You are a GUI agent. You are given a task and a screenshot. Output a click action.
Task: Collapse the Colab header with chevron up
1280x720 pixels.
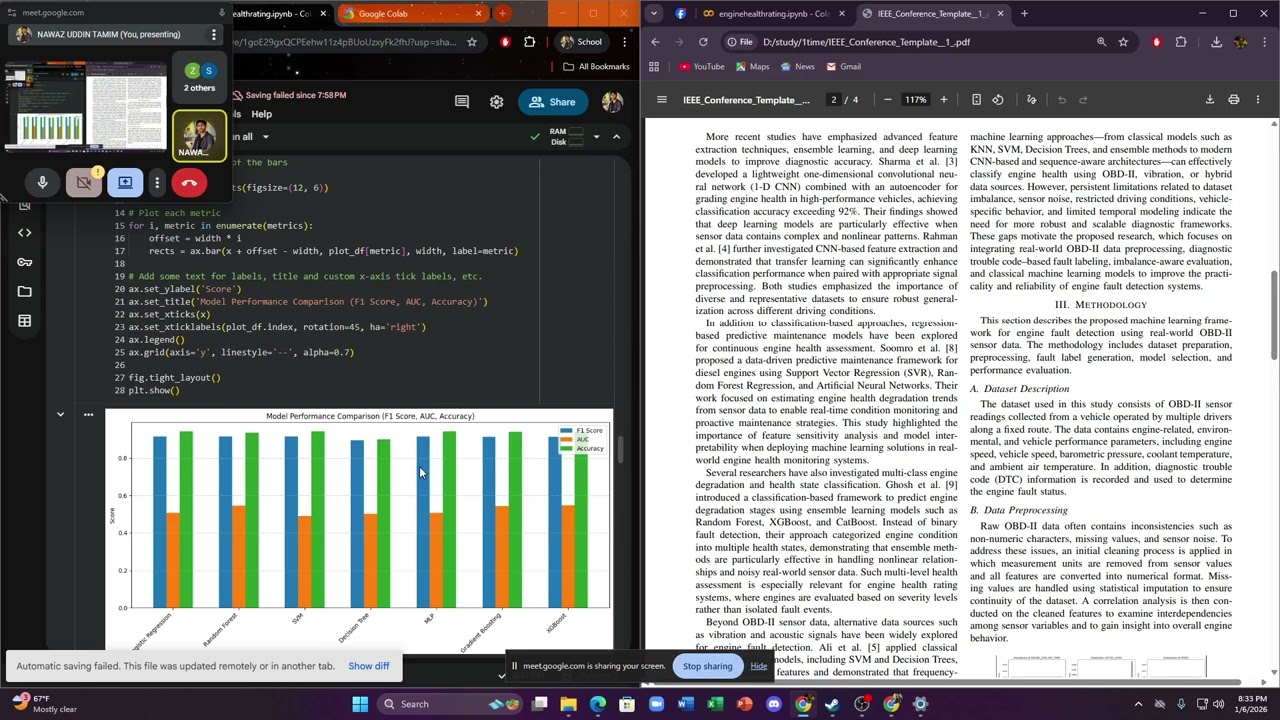pyautogui.click(x=616, y=137)
